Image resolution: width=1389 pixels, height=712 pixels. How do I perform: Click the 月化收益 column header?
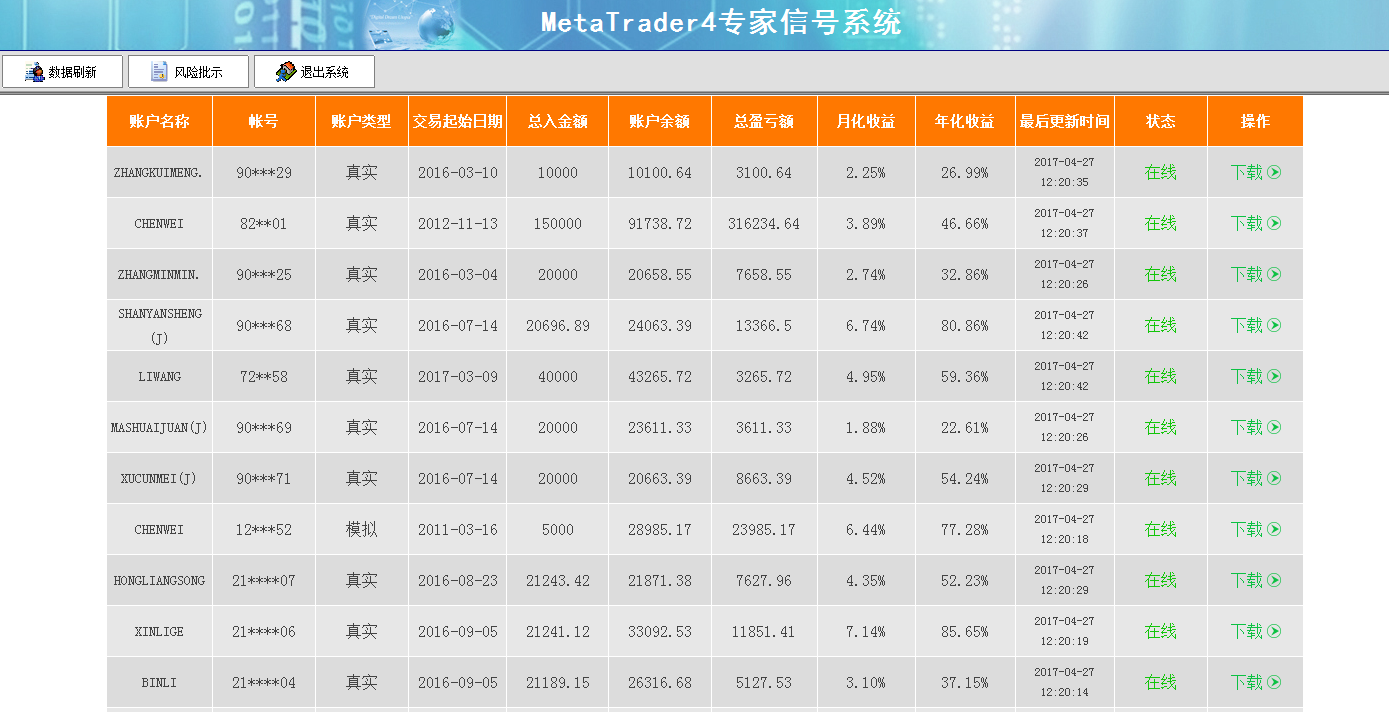866,121
